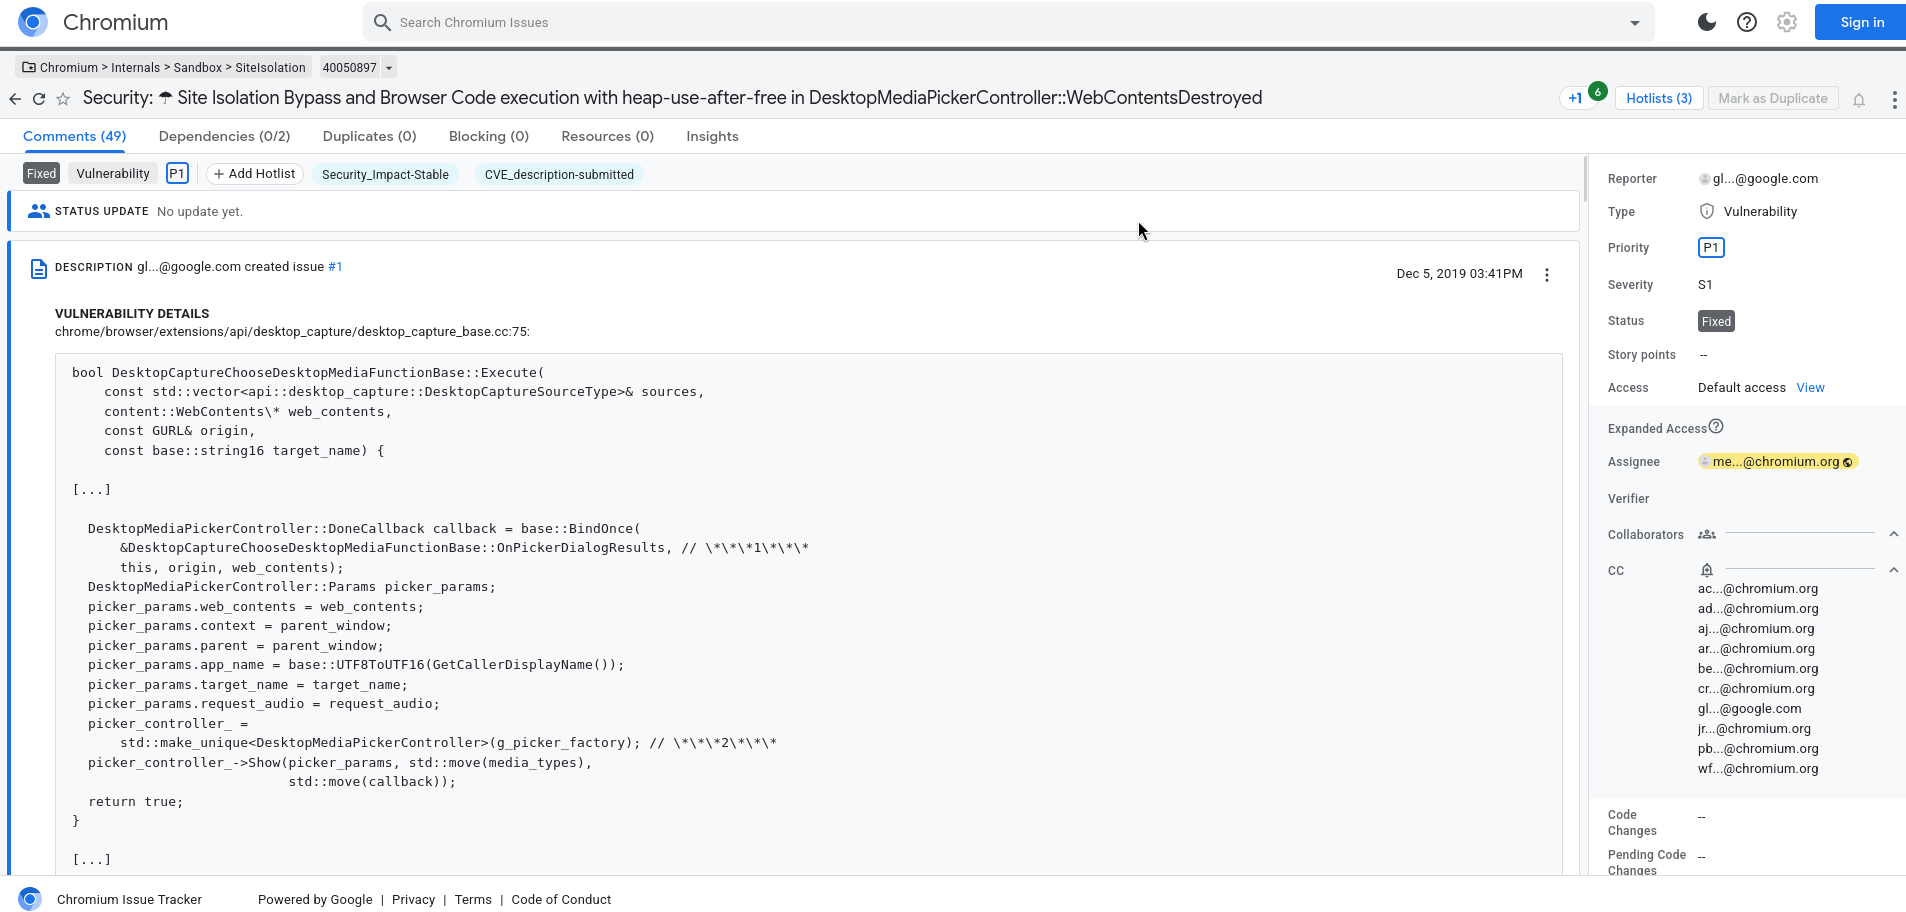Viewport: 1906px width, 912px height.
Task: Collapse the Collaborators section chevron
Action: [x=1893, y=534]
